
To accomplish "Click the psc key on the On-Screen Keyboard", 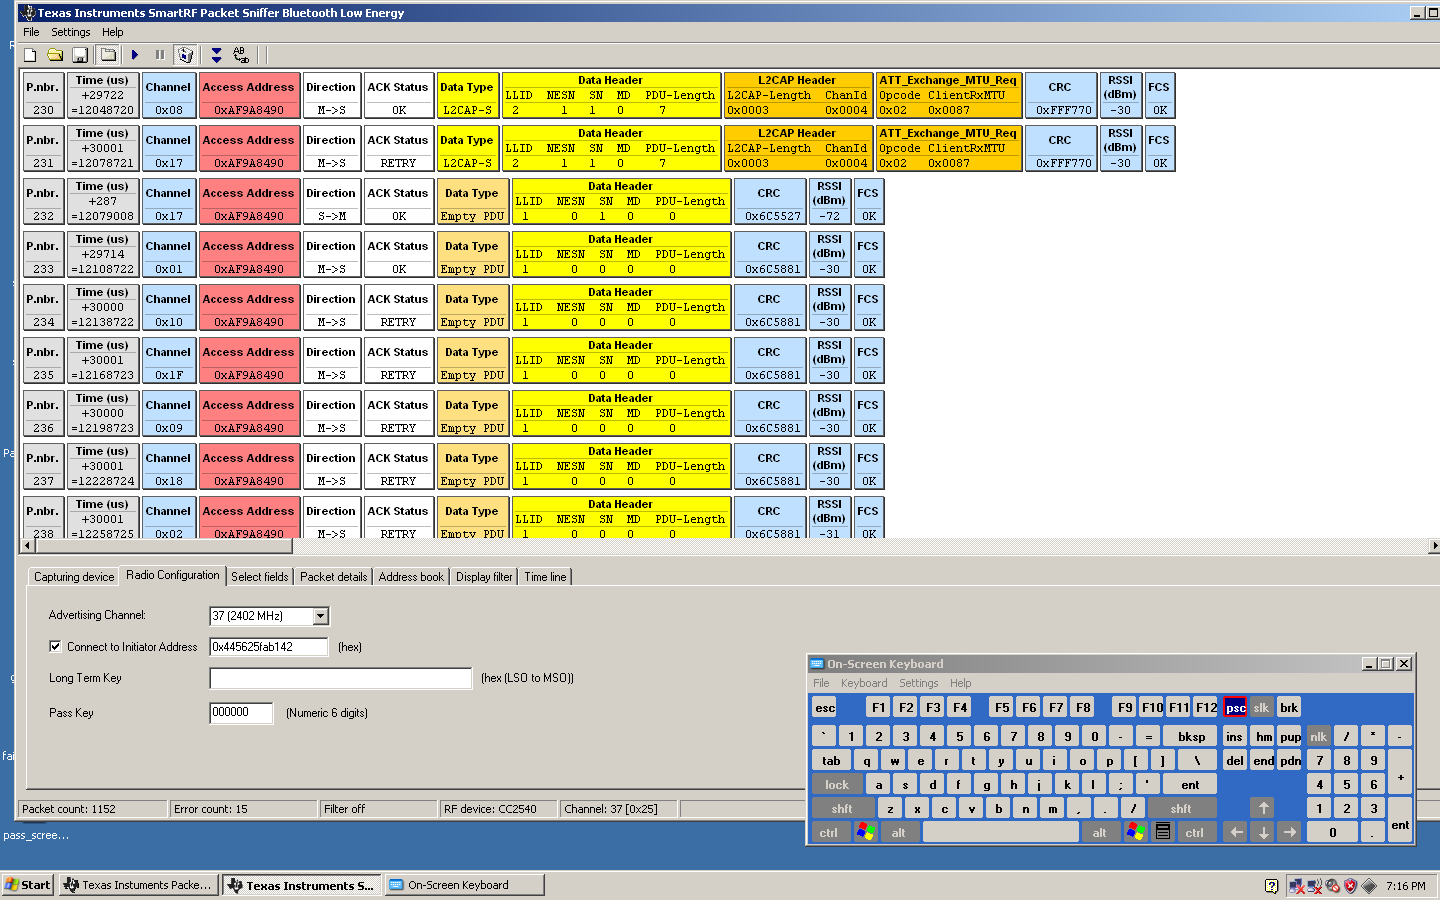I will click(1236, 708).
